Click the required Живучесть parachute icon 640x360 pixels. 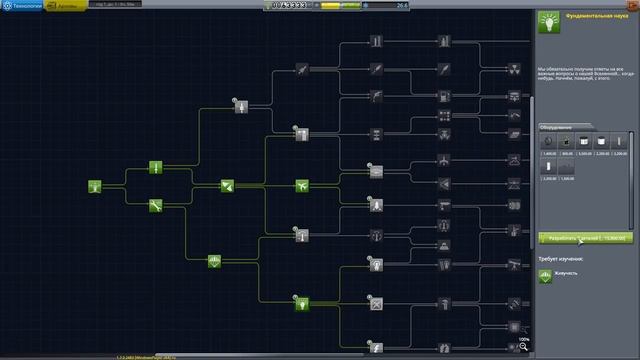[545, 276]
